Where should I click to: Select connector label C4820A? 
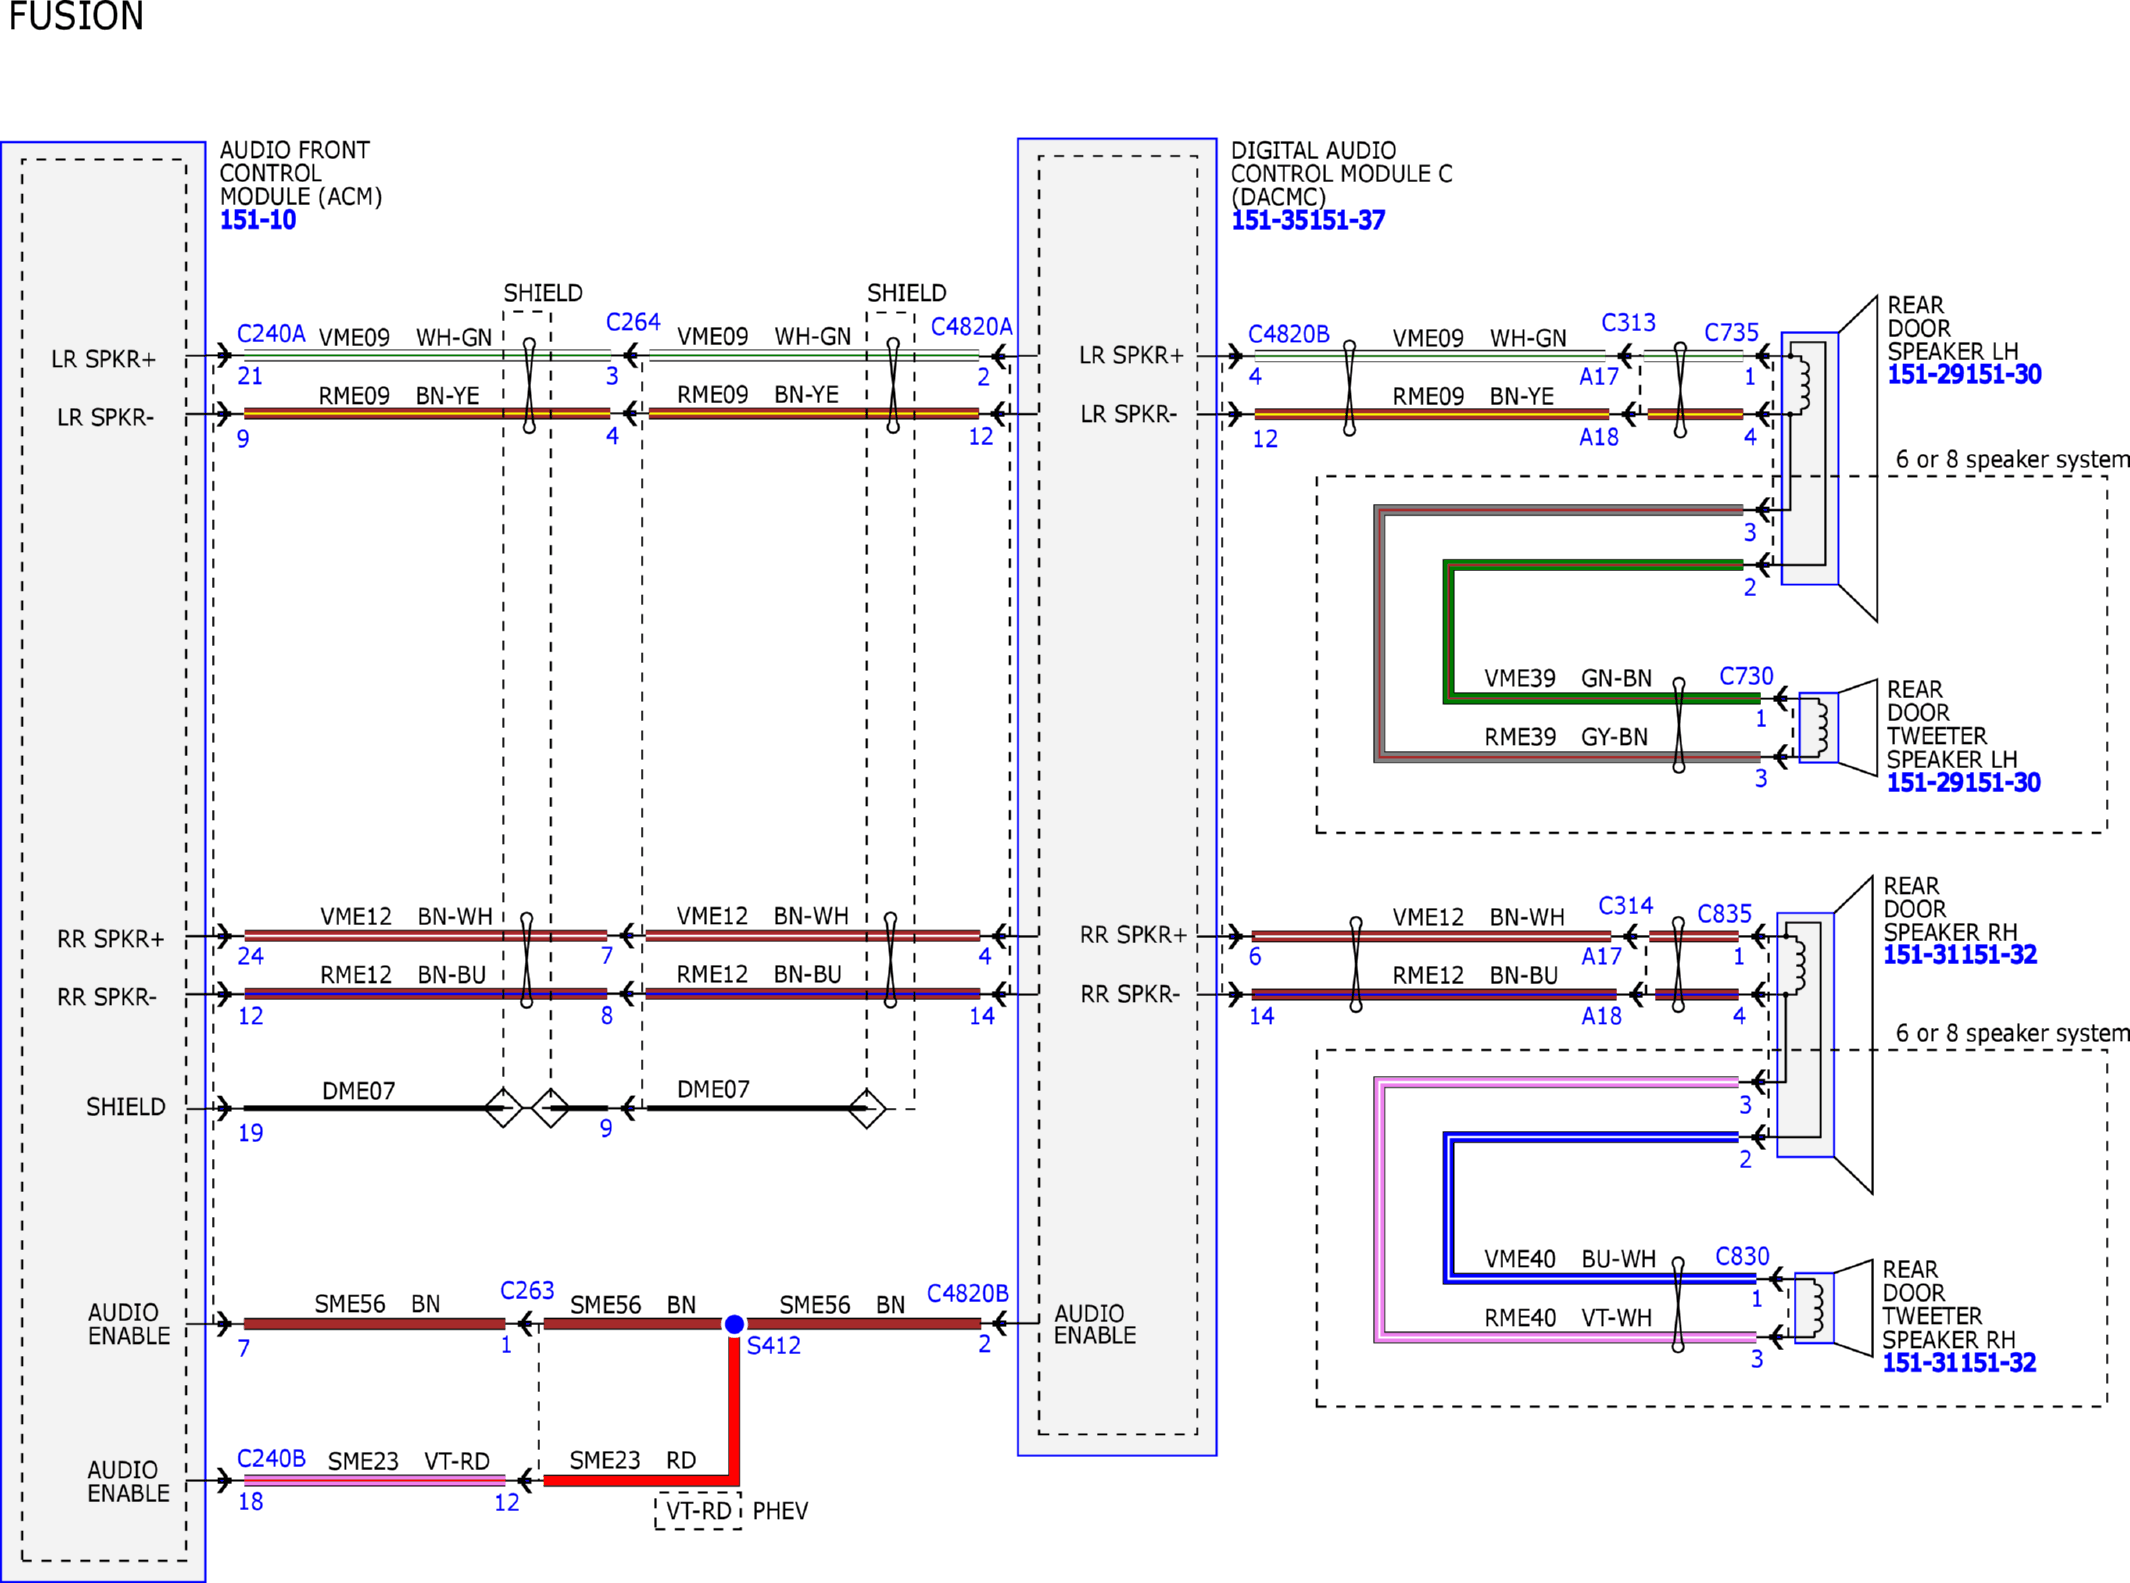click(x=971, y=327)
